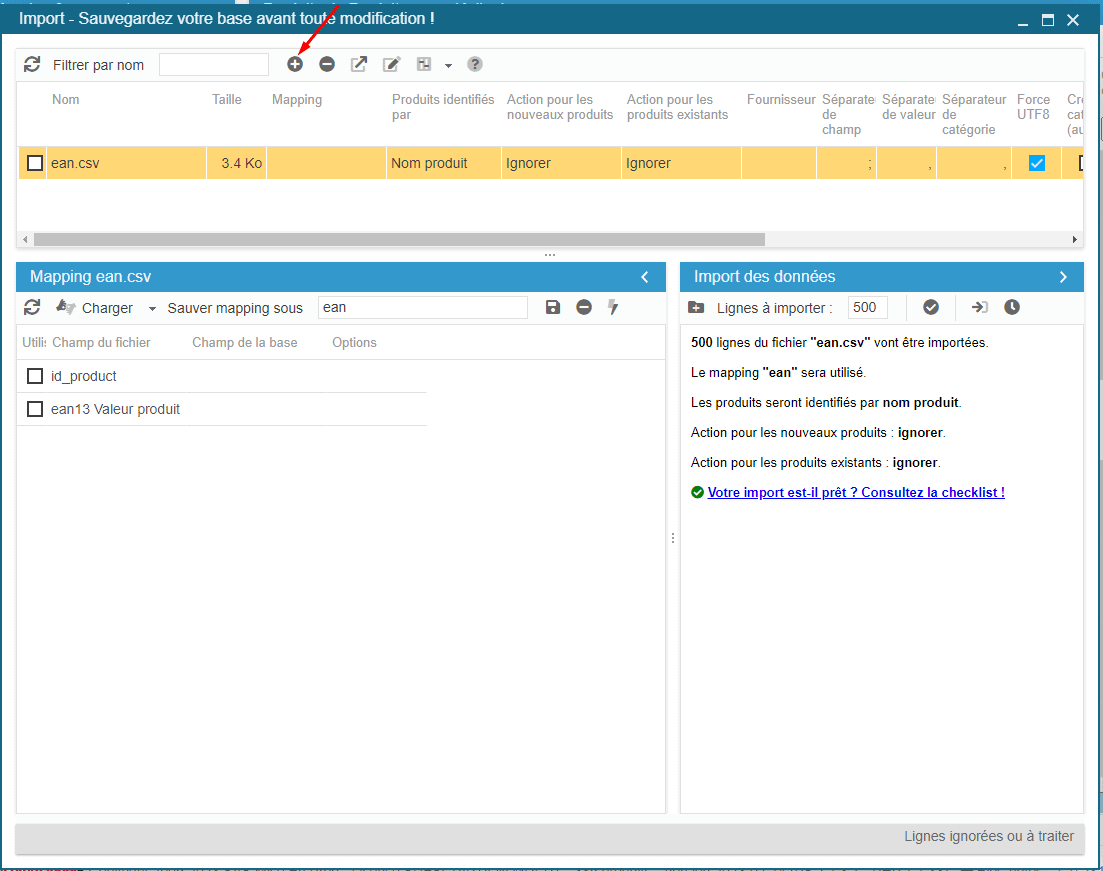
Task: Click the add file plus icon
Action: click(x=295, y=64)
